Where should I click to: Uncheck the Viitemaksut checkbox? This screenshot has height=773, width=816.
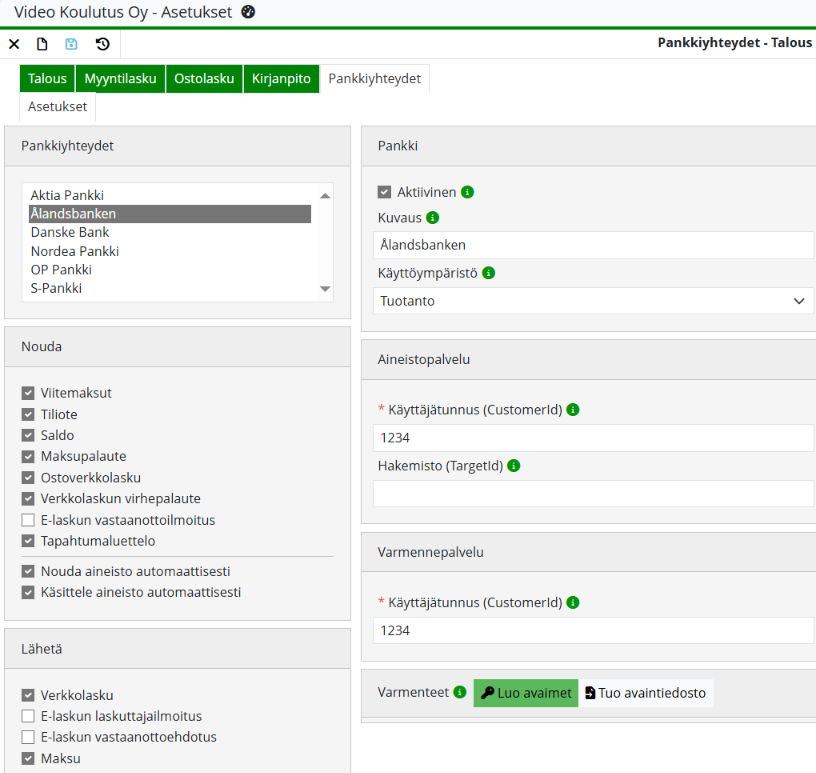coord(28,393)
